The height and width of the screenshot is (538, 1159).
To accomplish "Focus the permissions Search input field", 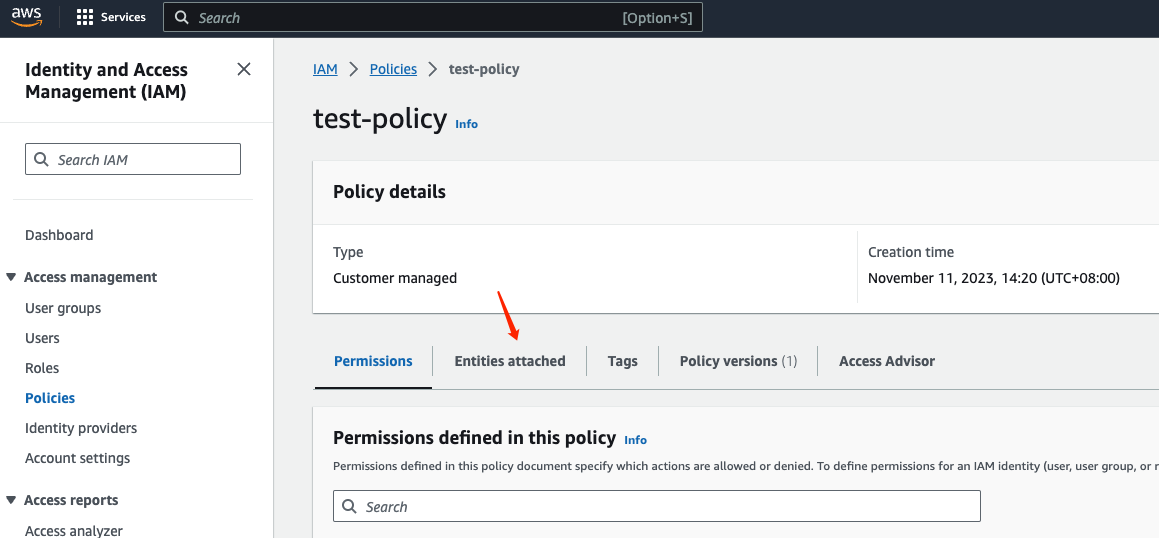I will (x=657, y=506).
